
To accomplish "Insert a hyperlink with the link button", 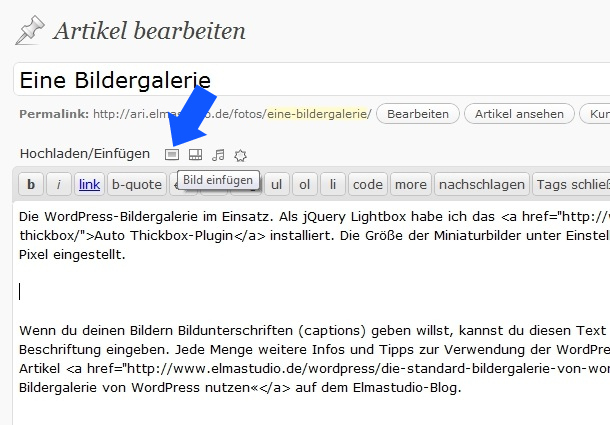I will (89, 184).
